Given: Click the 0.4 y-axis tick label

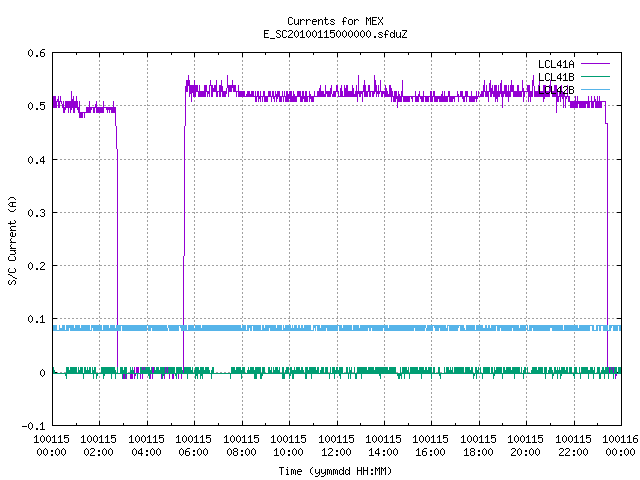Looking at the screenshot, I should (36, 160).
